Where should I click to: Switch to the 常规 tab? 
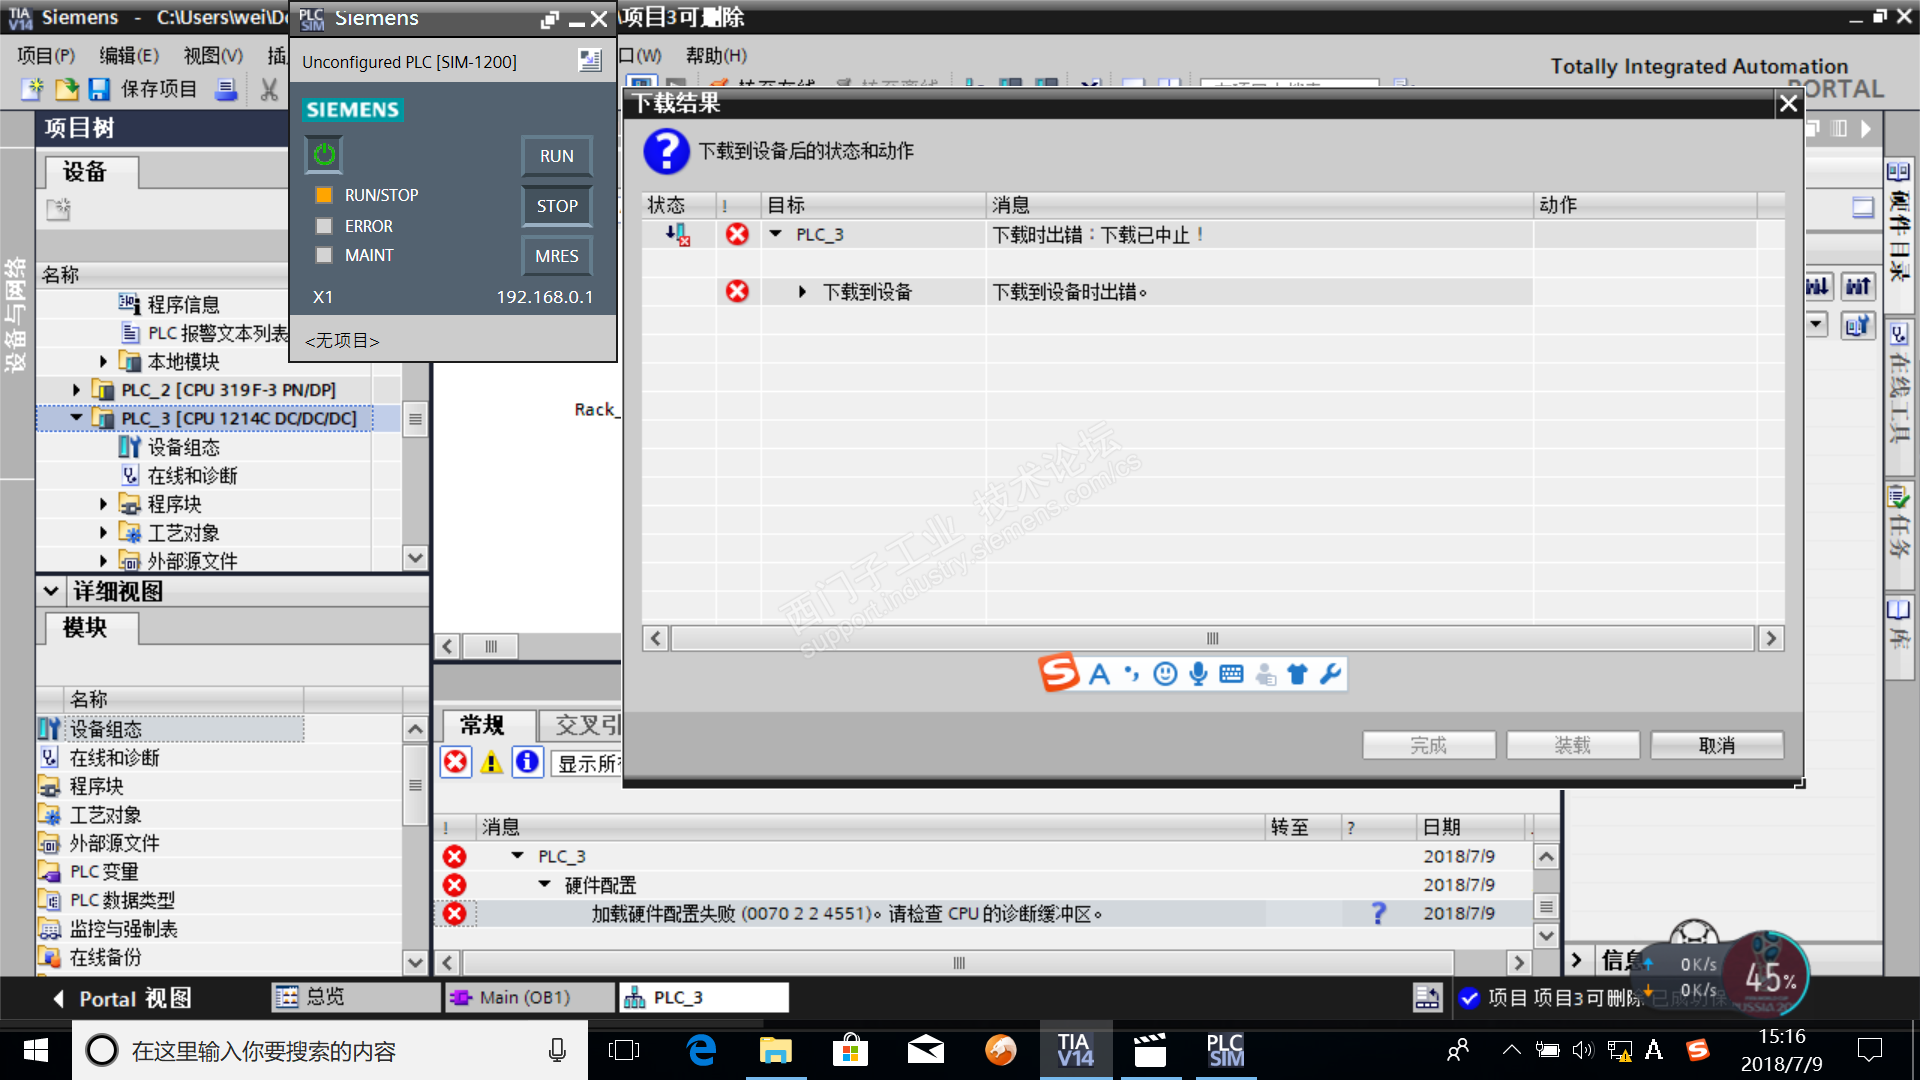click(482, 725)
